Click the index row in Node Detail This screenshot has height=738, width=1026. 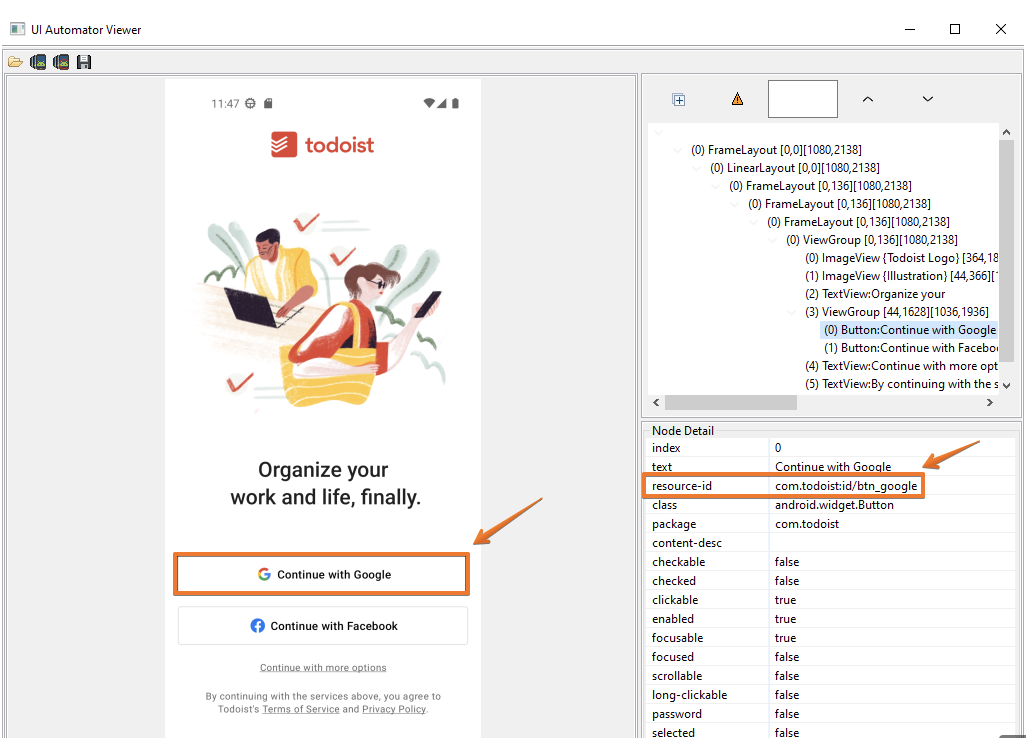(831, 448)
